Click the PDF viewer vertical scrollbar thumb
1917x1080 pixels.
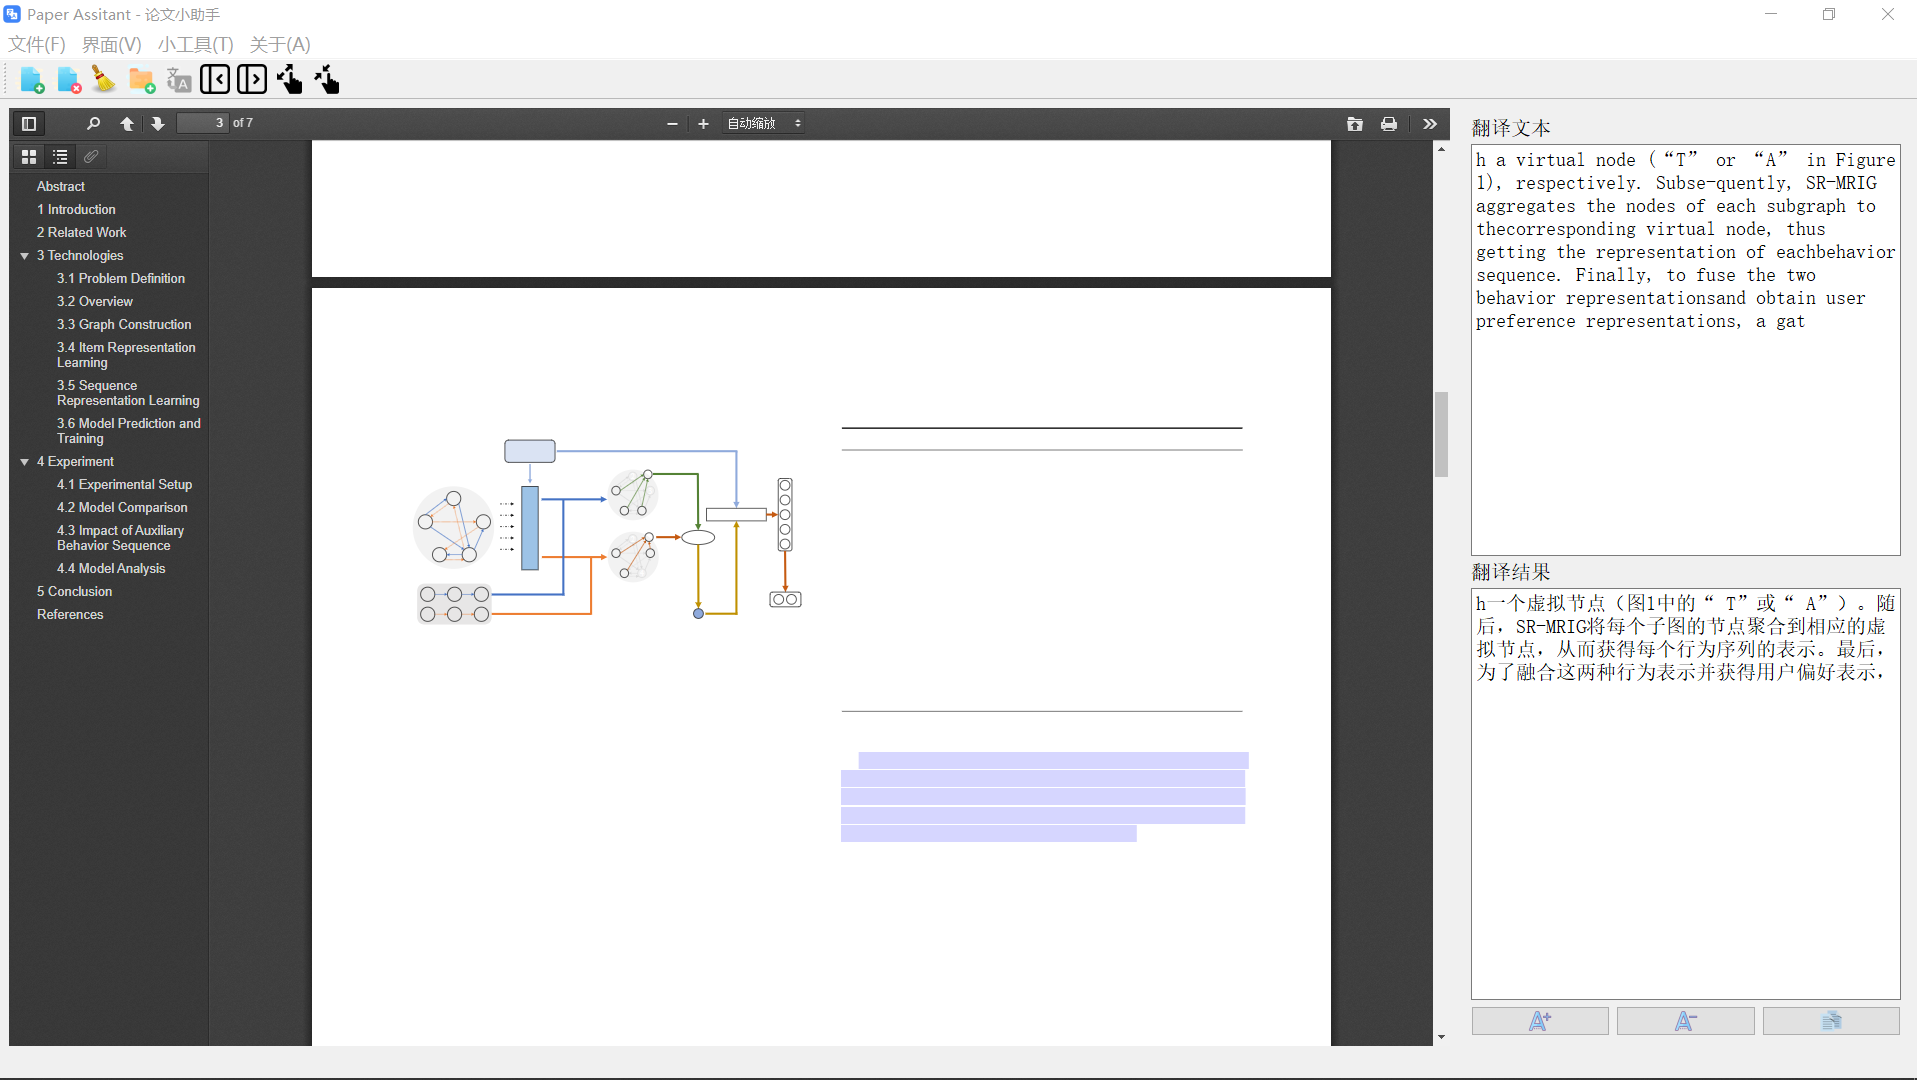(1441, 434)
